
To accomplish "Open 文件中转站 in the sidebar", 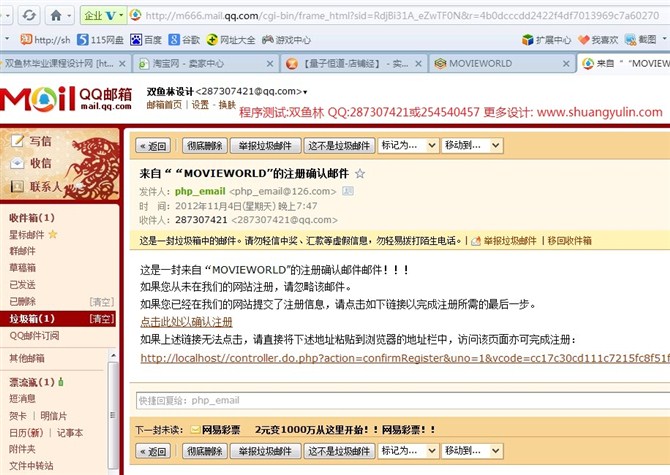I will coord(31,466).
